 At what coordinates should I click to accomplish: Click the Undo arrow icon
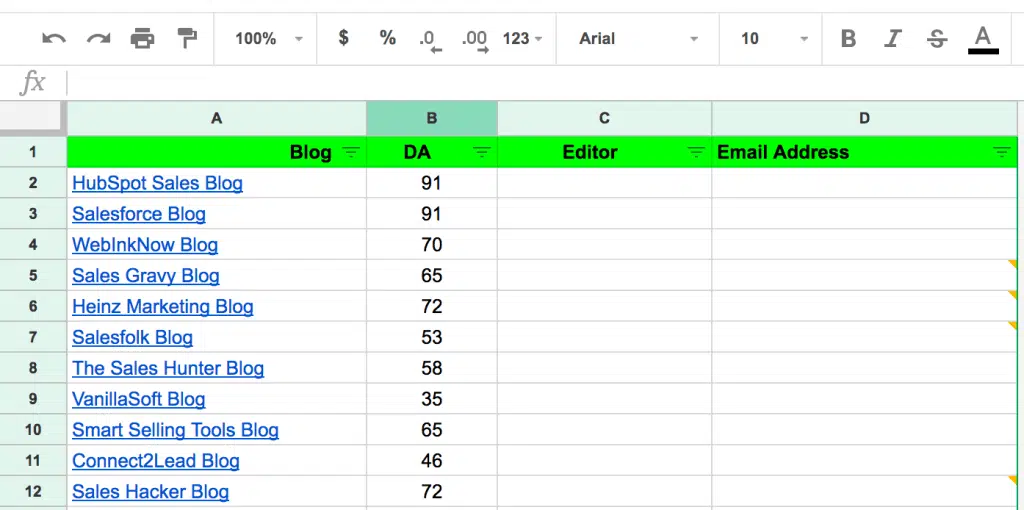point(54,39)
